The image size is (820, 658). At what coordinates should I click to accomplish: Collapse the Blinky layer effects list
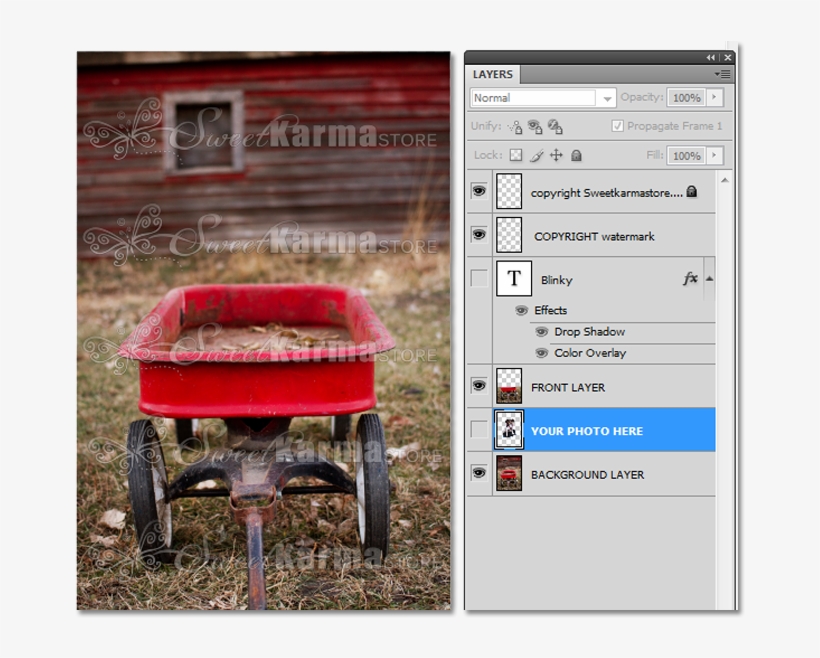click(x=710, y=279)
